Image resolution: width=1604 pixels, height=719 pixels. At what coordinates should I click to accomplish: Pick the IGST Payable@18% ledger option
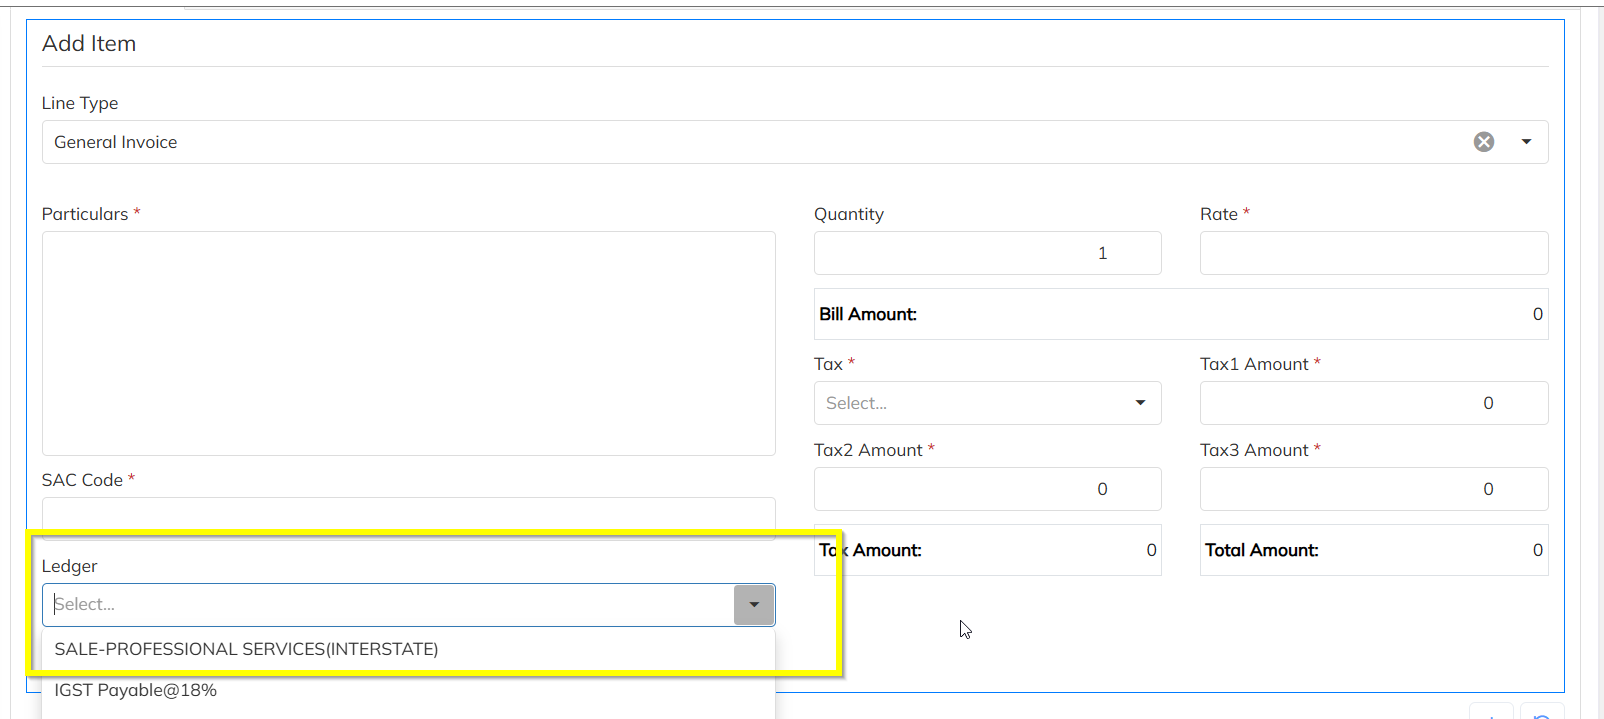pos(136,690)
